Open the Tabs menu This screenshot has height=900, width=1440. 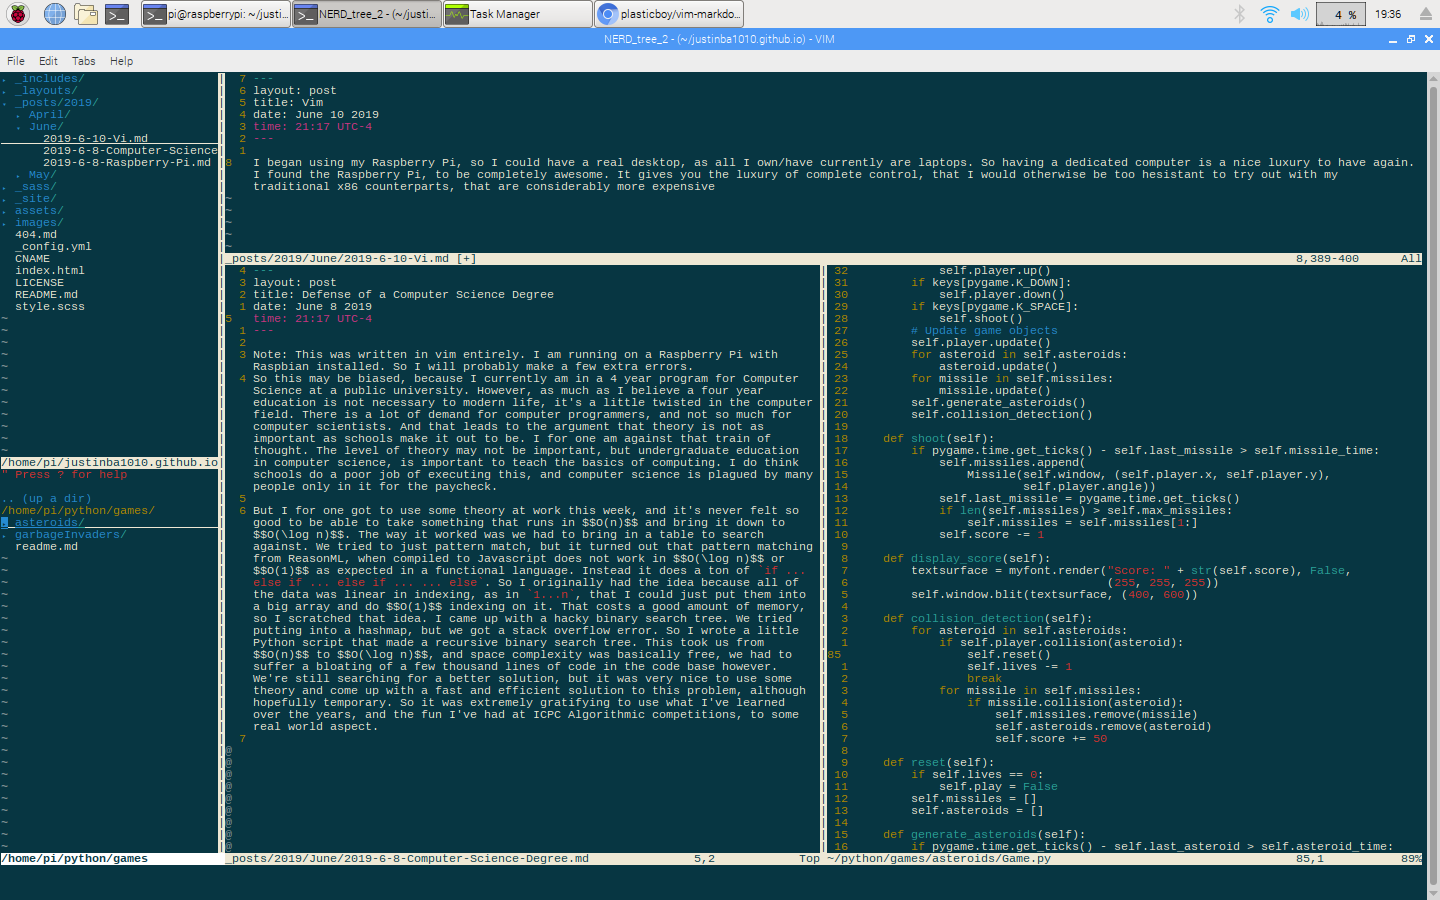point(84,61)
